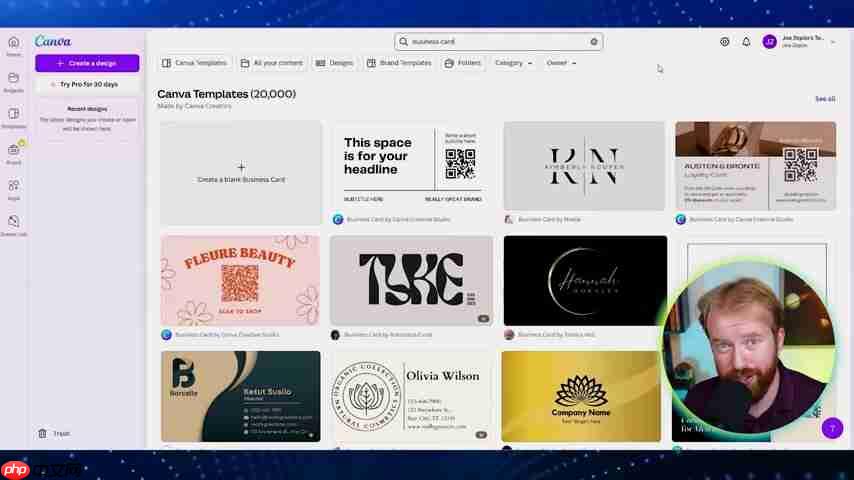Image resolution: width=854 pixels, height=480 pixels.
Task: Click the Create a design button
Action: [x=87, y=63]
